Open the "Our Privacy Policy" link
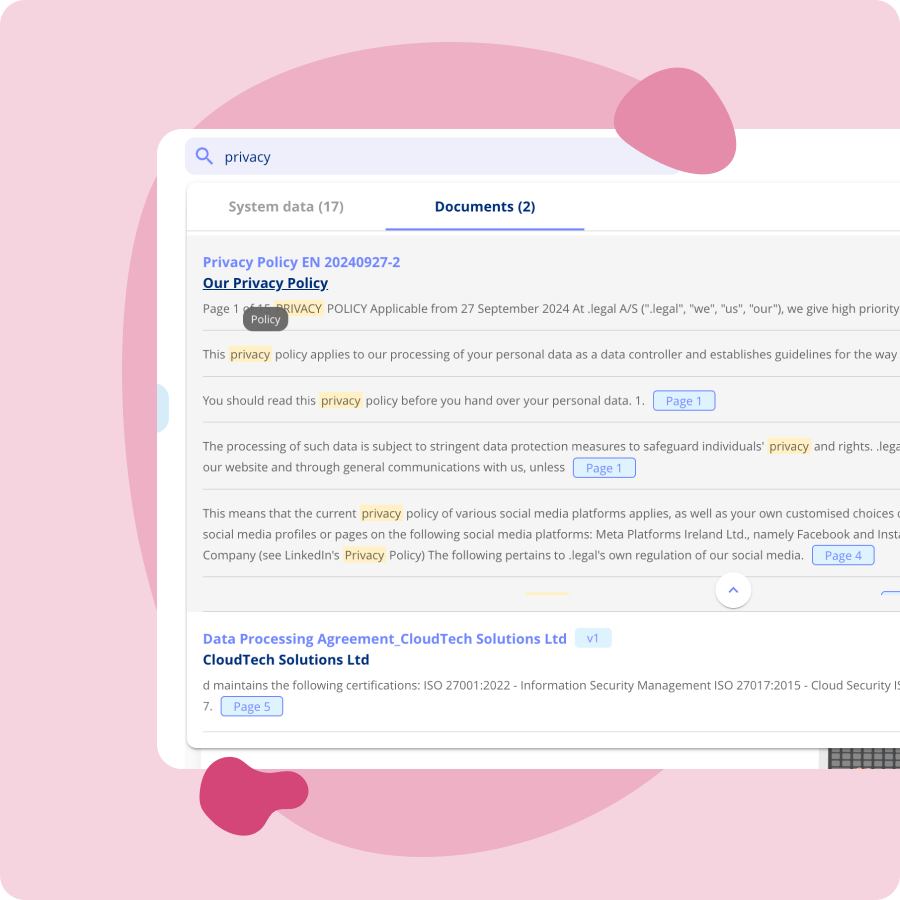Image resolution: width=900 pixels, height=900 pixels. pos(265,283)
